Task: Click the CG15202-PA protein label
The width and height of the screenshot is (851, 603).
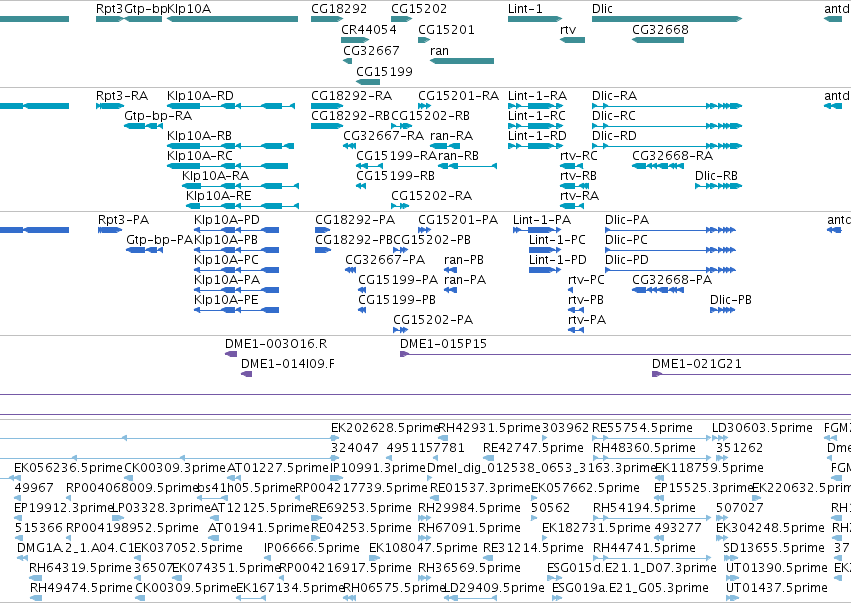Action: [433, 320]
